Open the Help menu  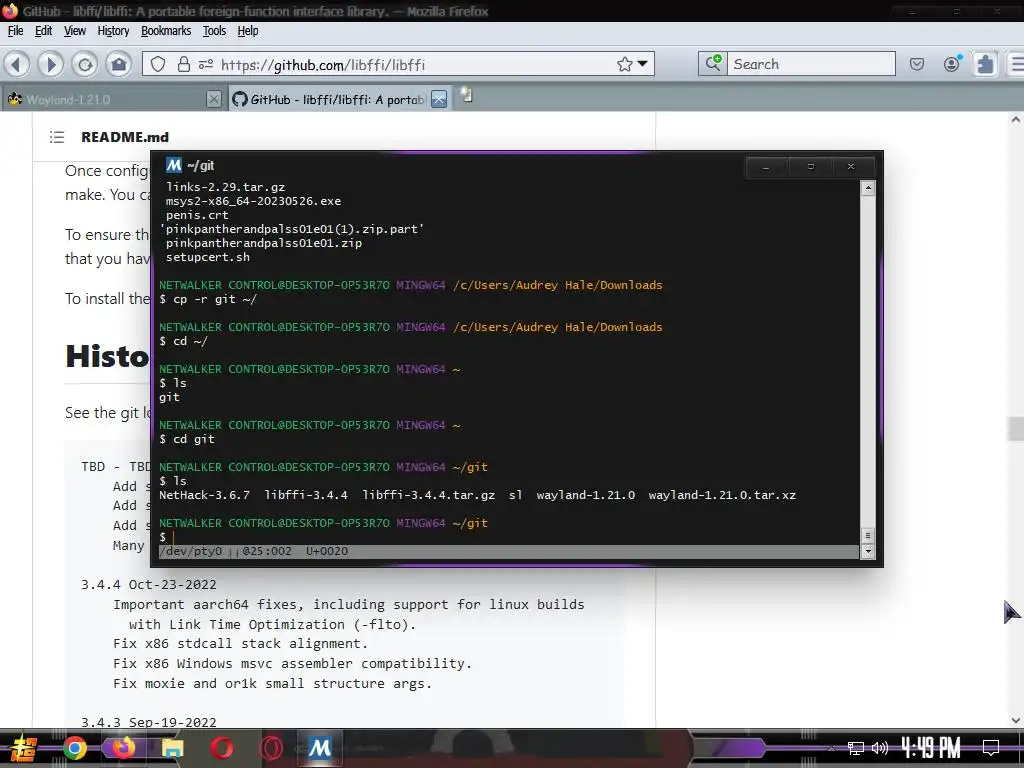(248, 31)
